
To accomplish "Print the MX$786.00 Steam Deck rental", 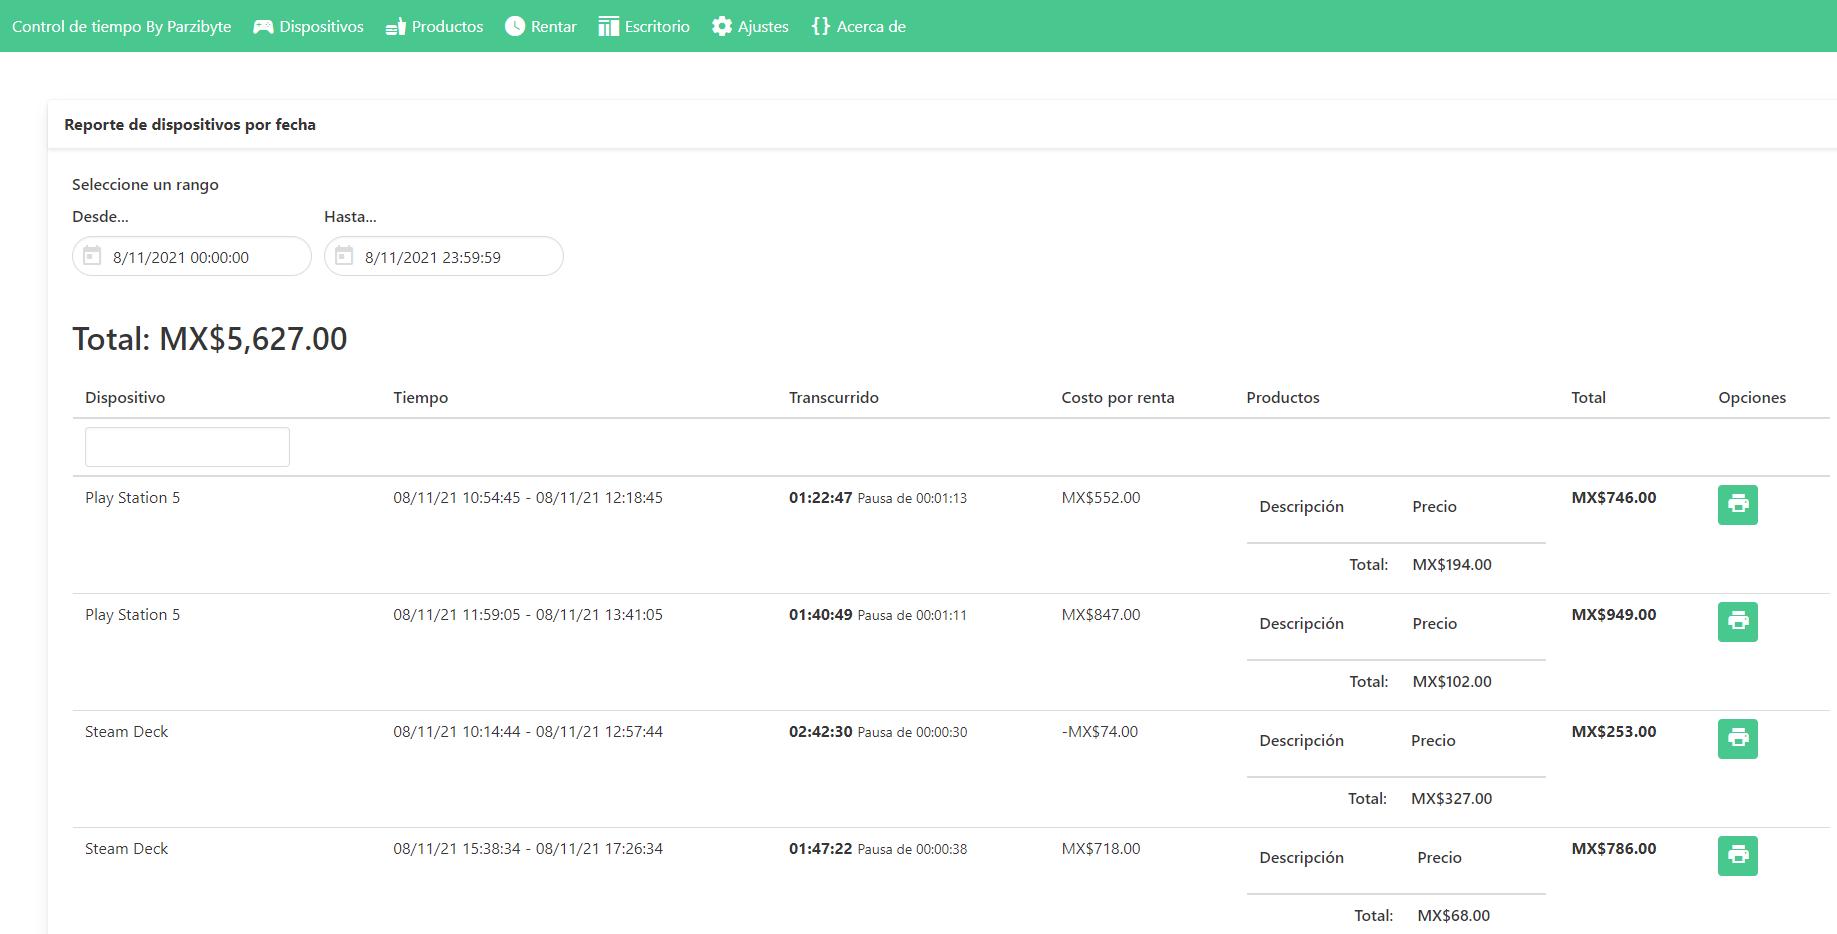I will 1737,855.
